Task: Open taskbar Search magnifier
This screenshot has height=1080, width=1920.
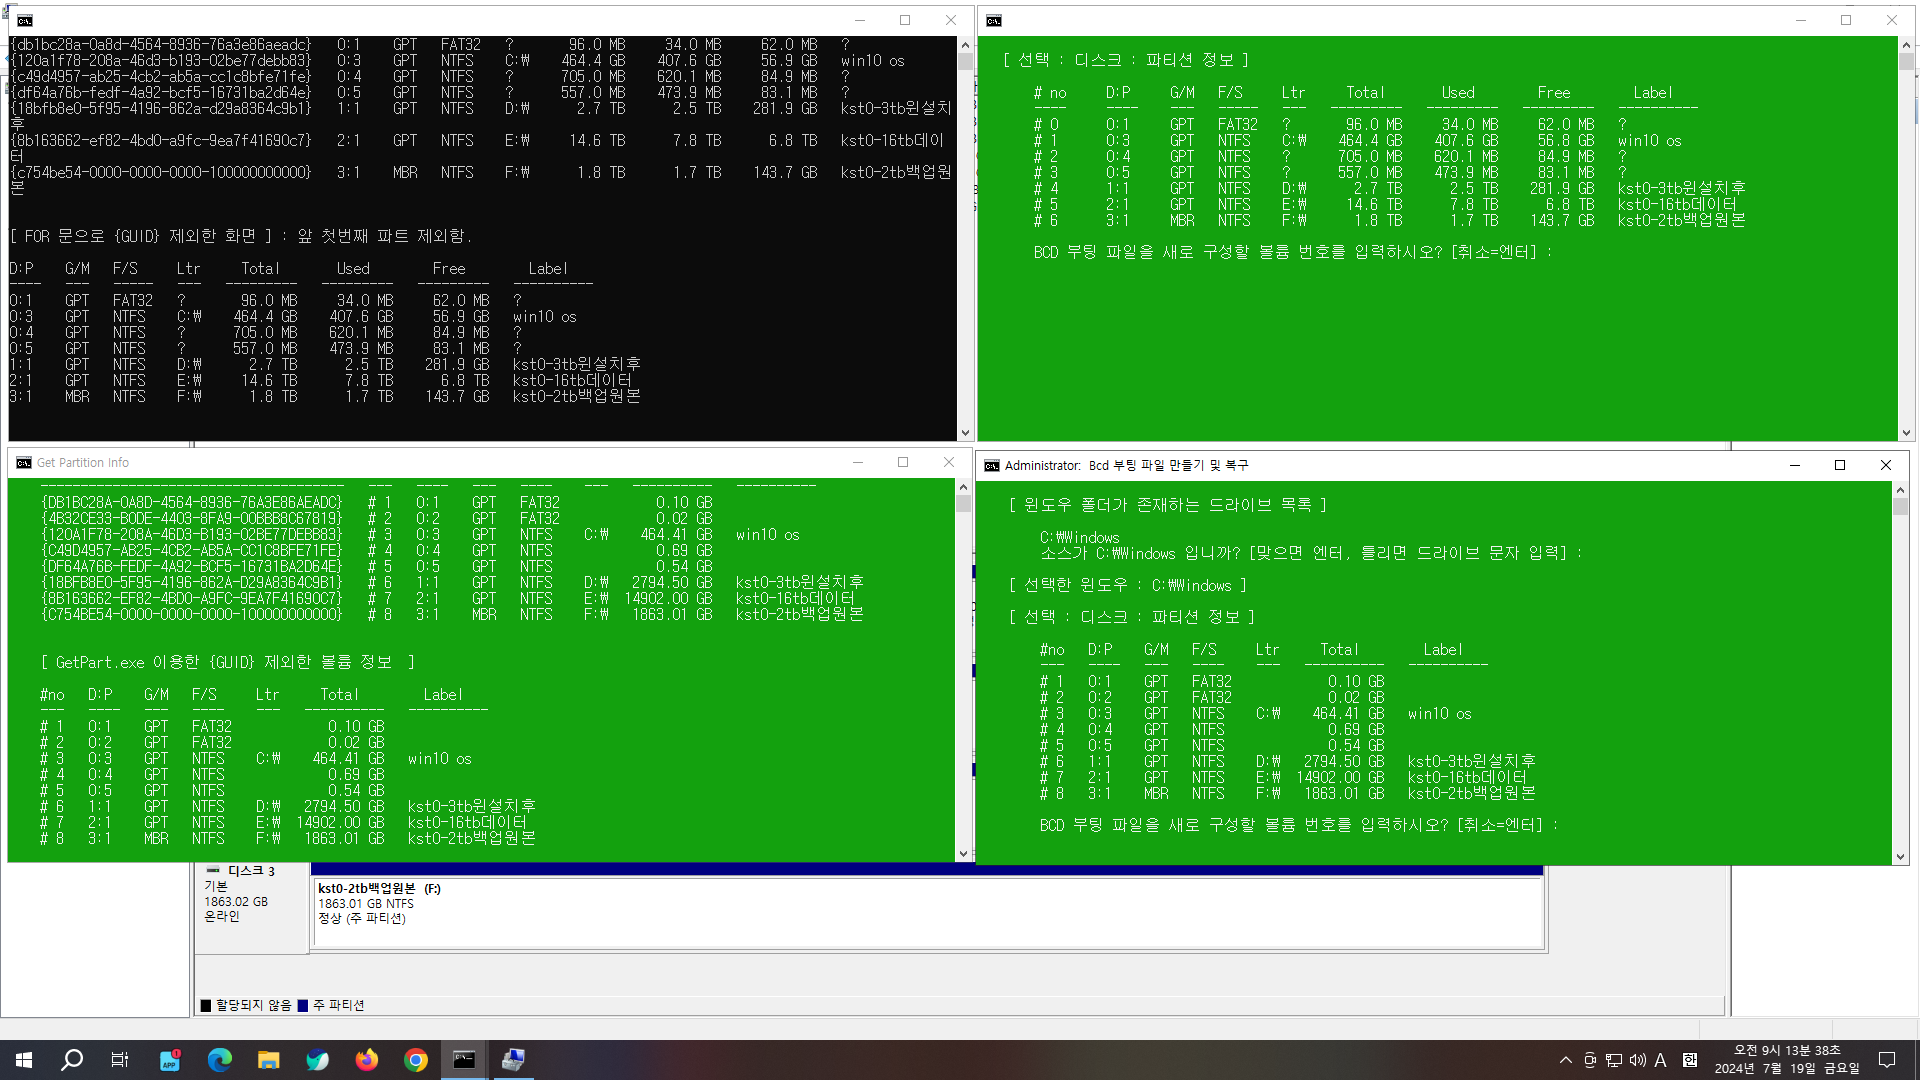Action: (72, 1060)
